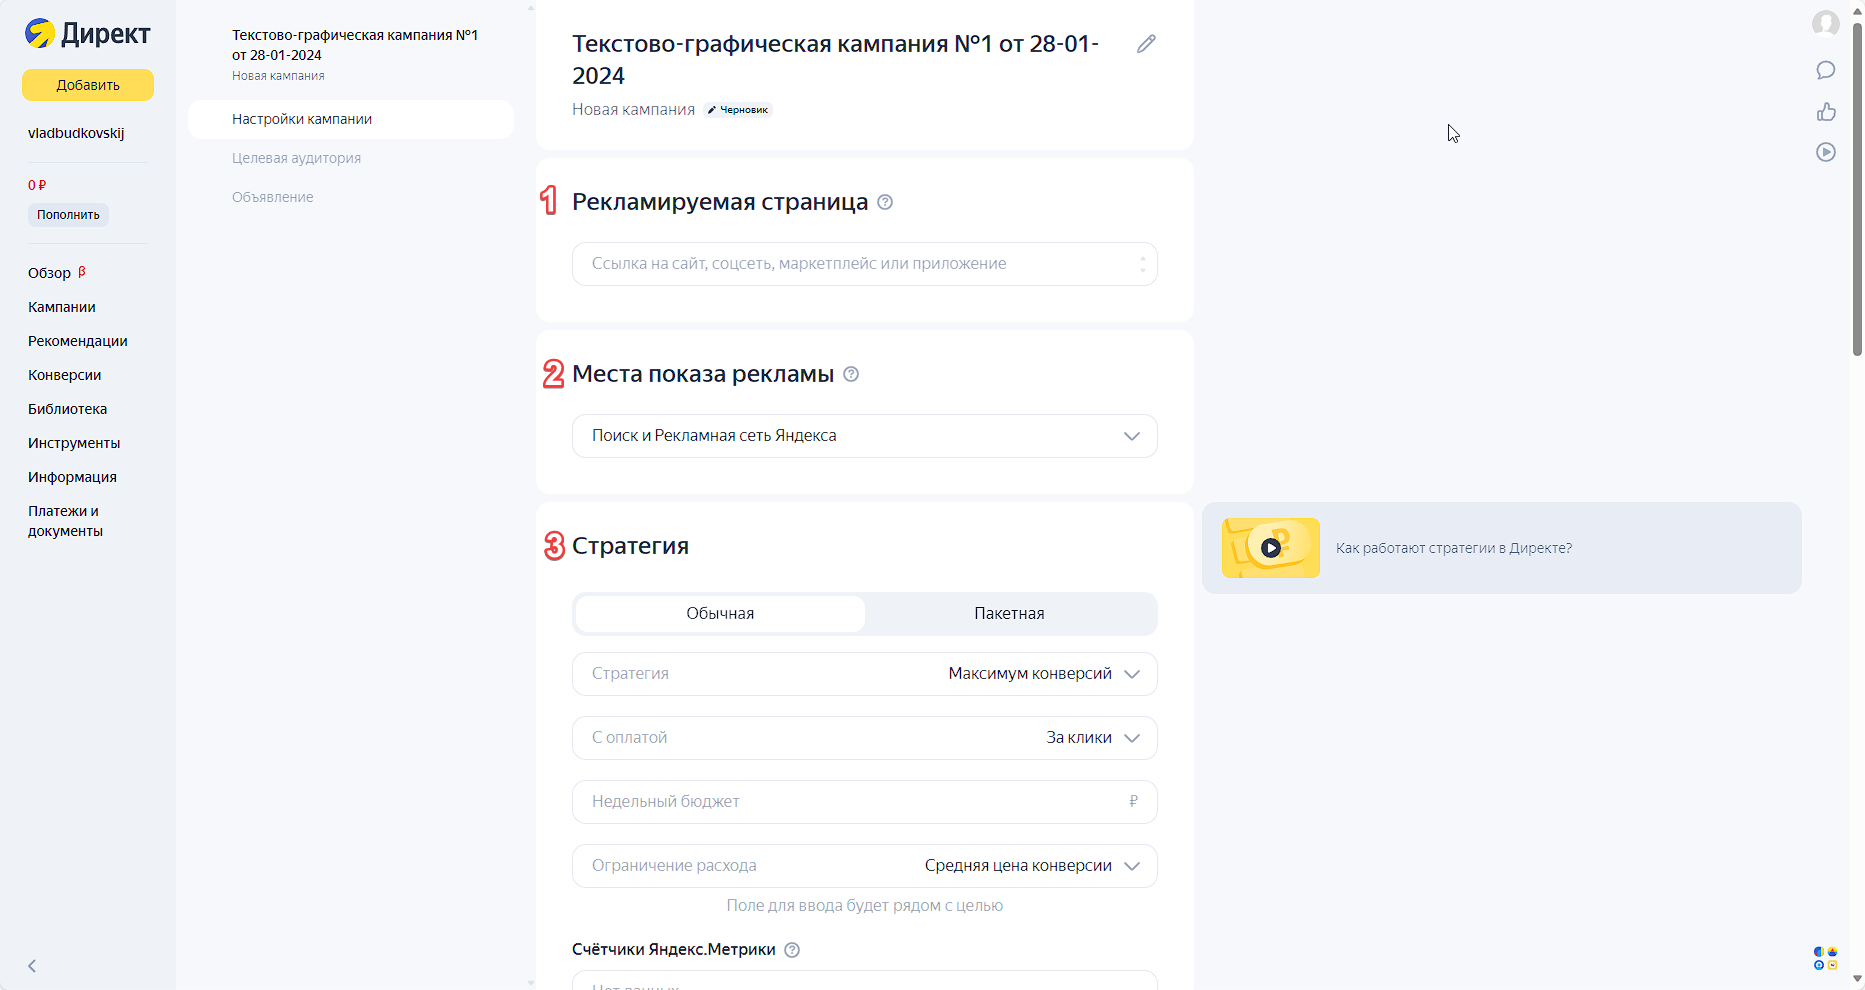Open the Ограничение расхода dropdown

865,866
